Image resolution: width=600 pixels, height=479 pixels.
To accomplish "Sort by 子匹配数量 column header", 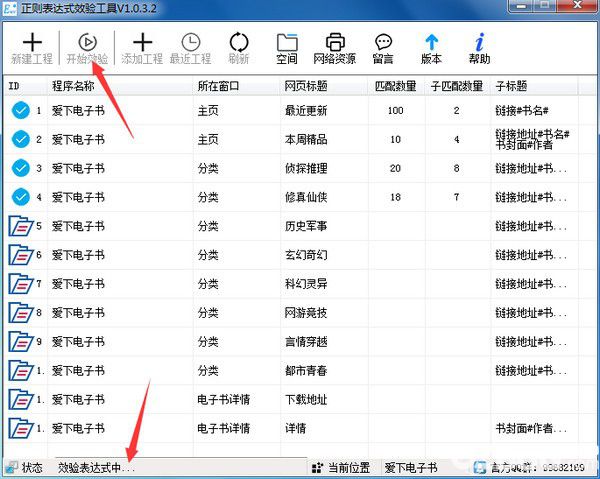I will (x=458, y=86).
